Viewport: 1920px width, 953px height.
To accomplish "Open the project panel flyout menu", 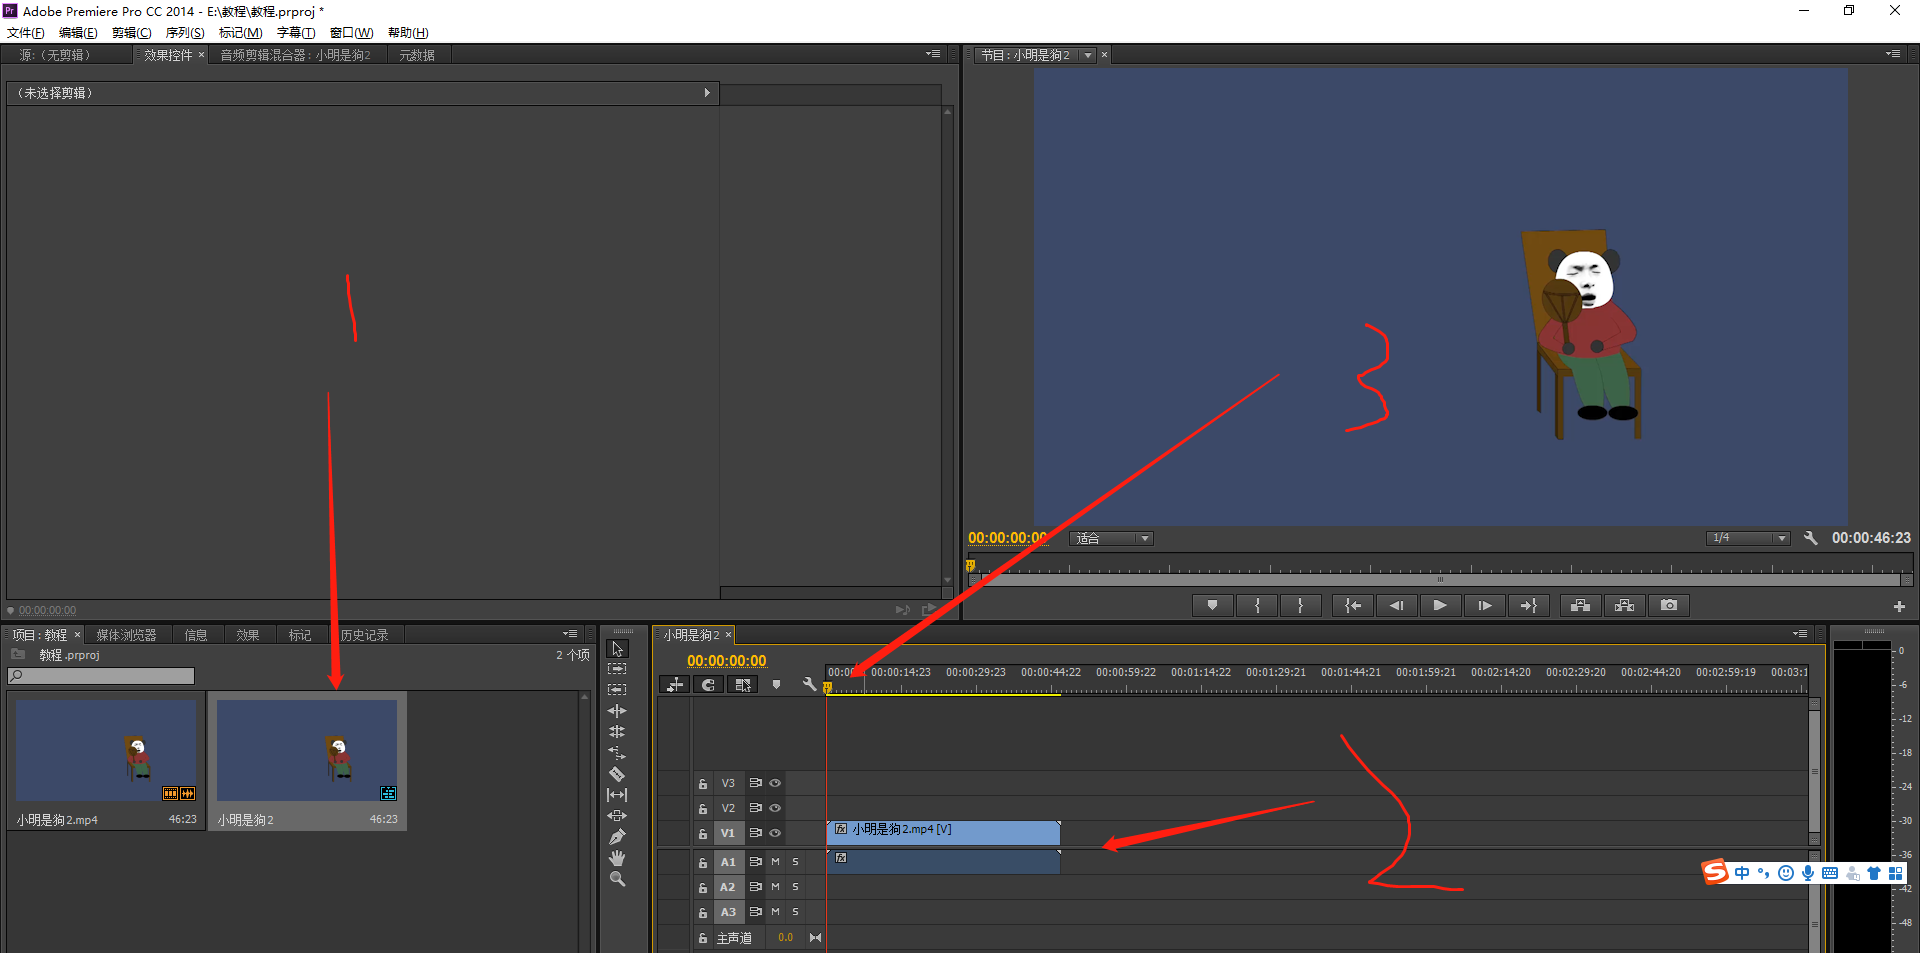I will tap(570, 634).
